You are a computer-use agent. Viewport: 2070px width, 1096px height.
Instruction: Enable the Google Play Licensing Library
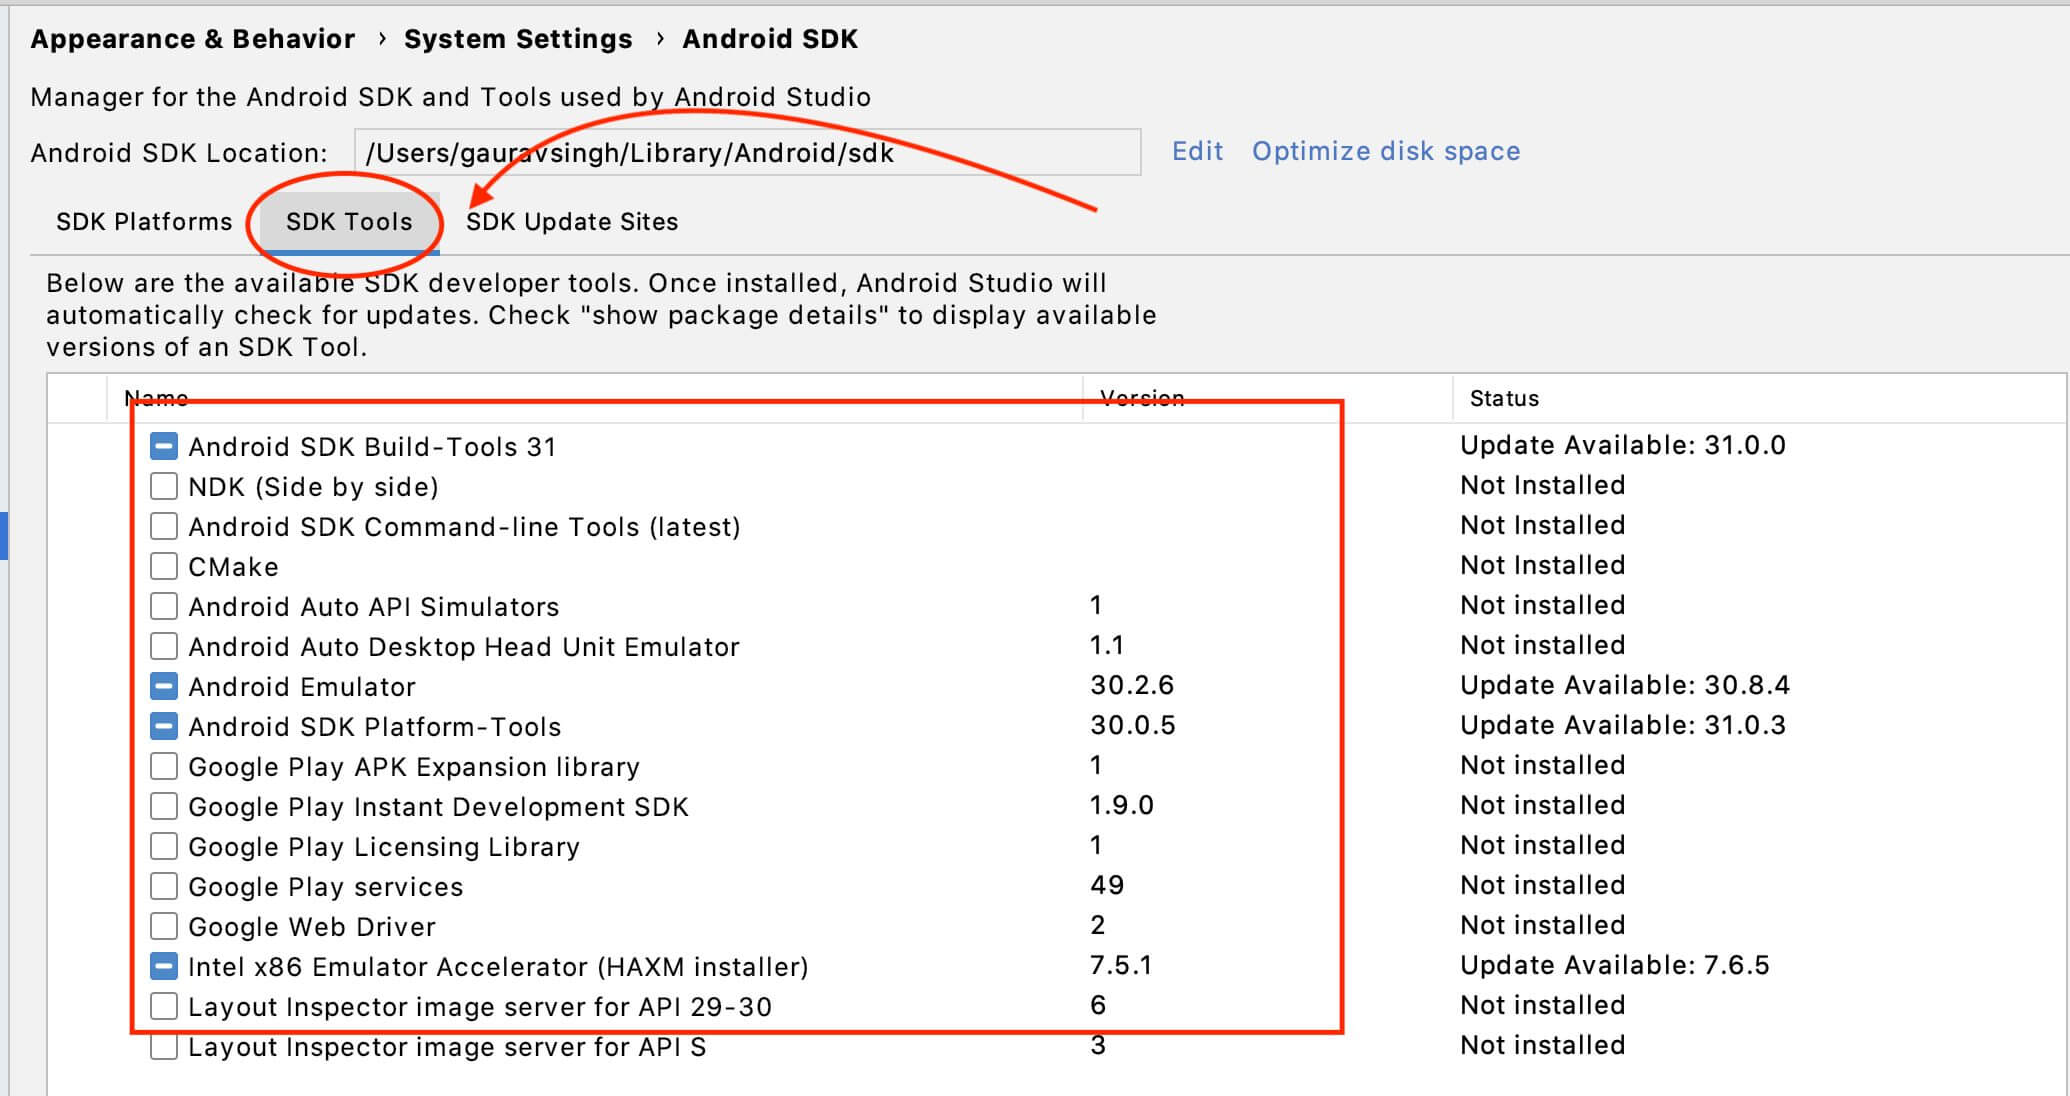coord(163,846)
